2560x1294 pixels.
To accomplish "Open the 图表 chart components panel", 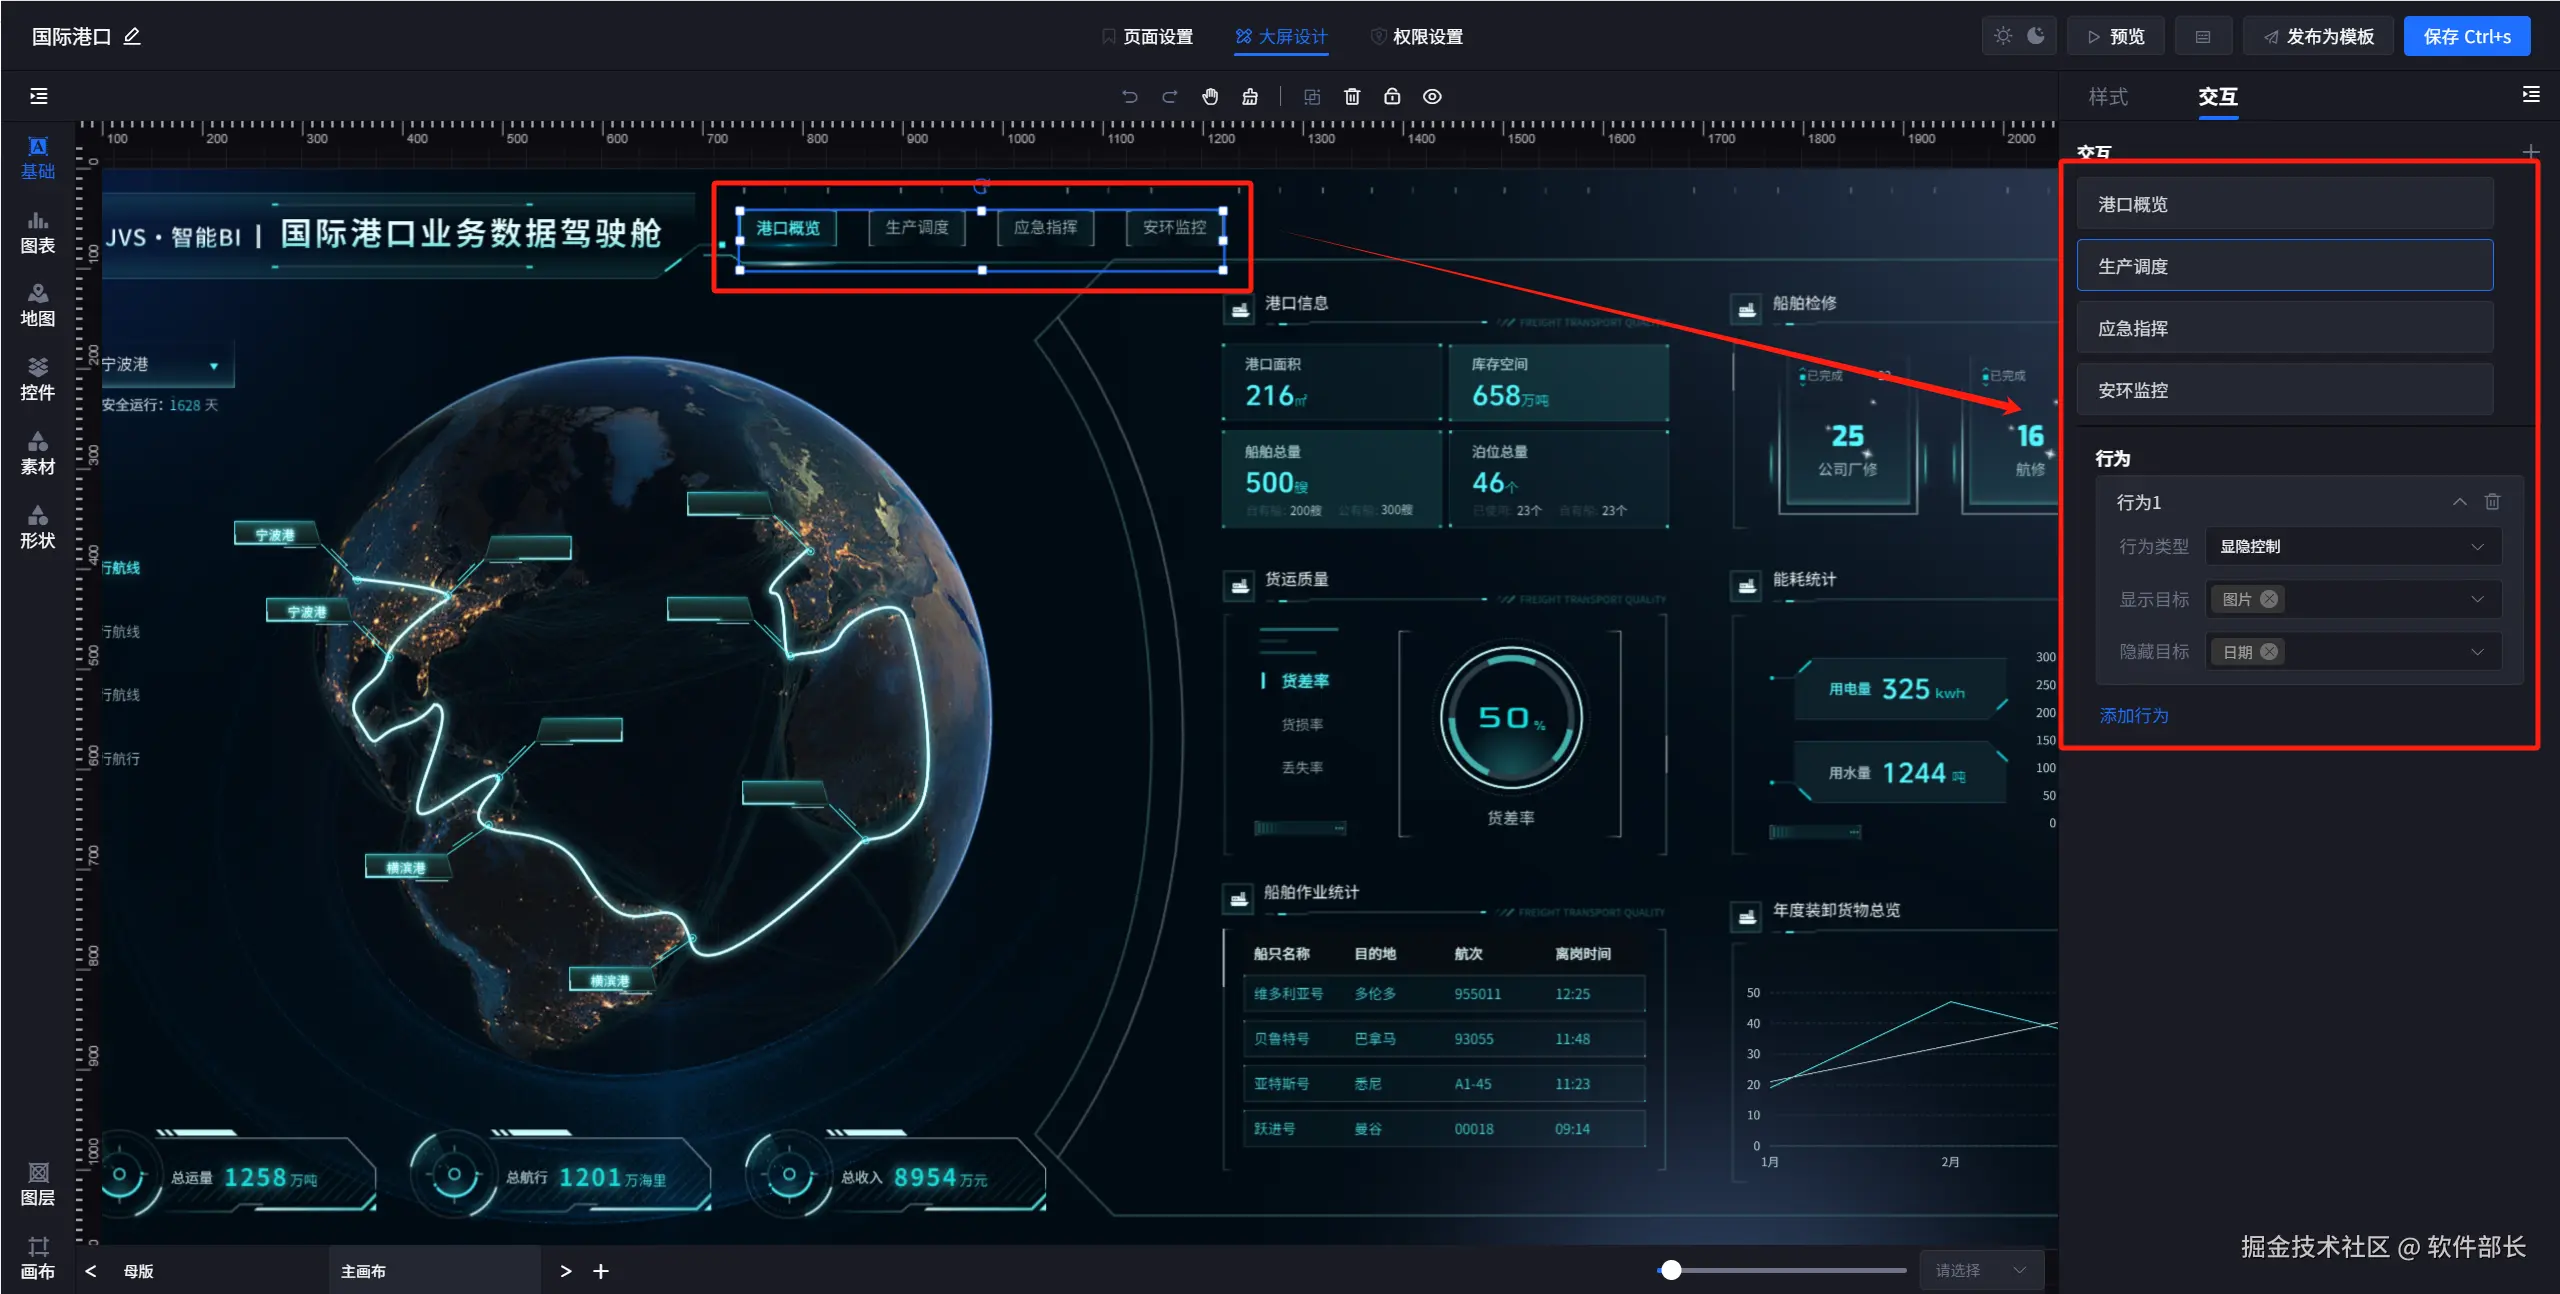I will pyautogui.click(x=38, y=232).
